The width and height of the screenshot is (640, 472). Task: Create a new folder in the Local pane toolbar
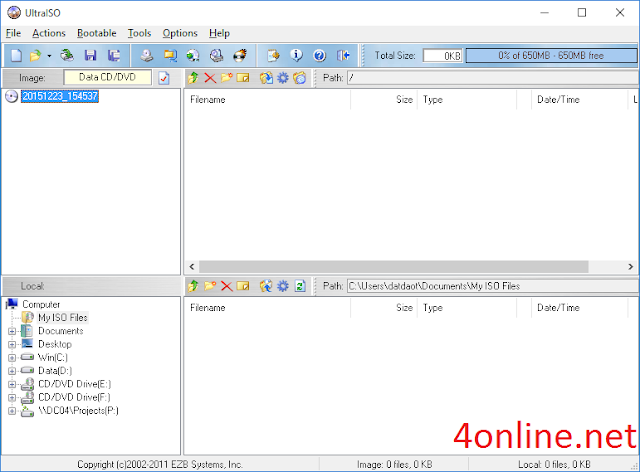click(x=210, y=286)
